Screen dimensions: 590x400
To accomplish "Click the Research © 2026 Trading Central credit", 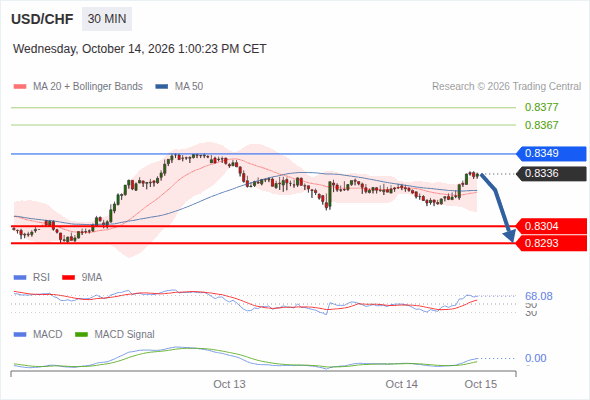I will pos(506,87).
